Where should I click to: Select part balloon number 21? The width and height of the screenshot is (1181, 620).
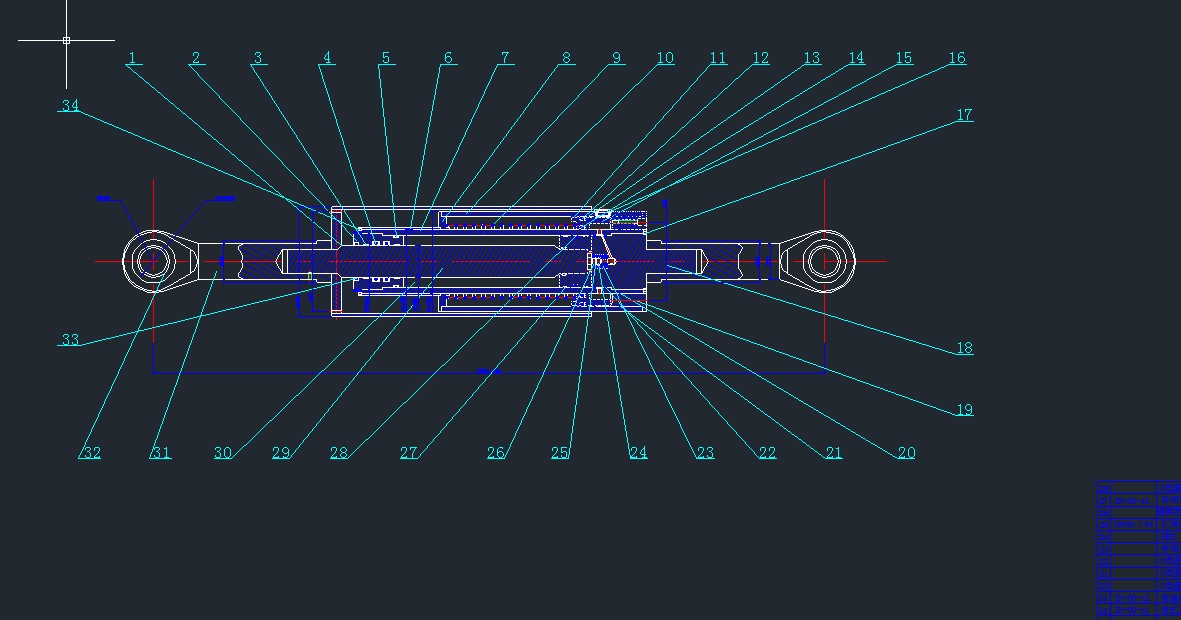point(834,453)
